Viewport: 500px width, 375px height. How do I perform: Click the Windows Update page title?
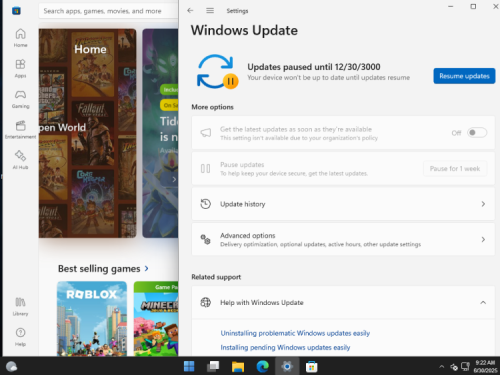(244, 30)
